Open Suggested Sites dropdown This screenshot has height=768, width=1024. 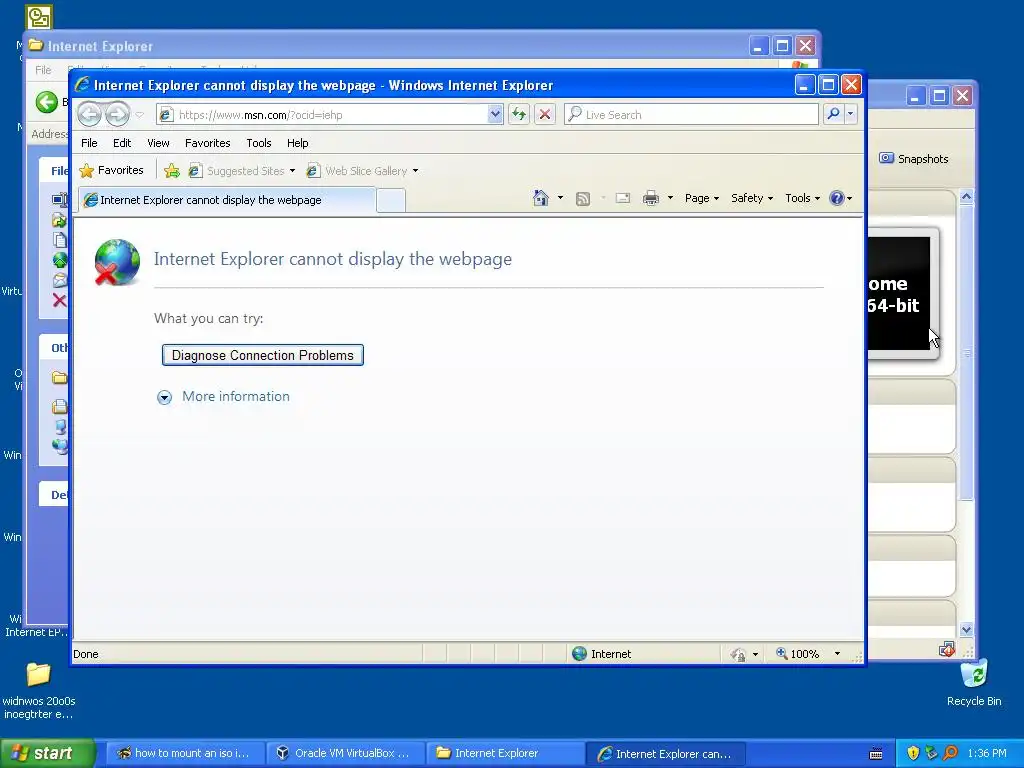pyautogui.click(x=242, y=171)
